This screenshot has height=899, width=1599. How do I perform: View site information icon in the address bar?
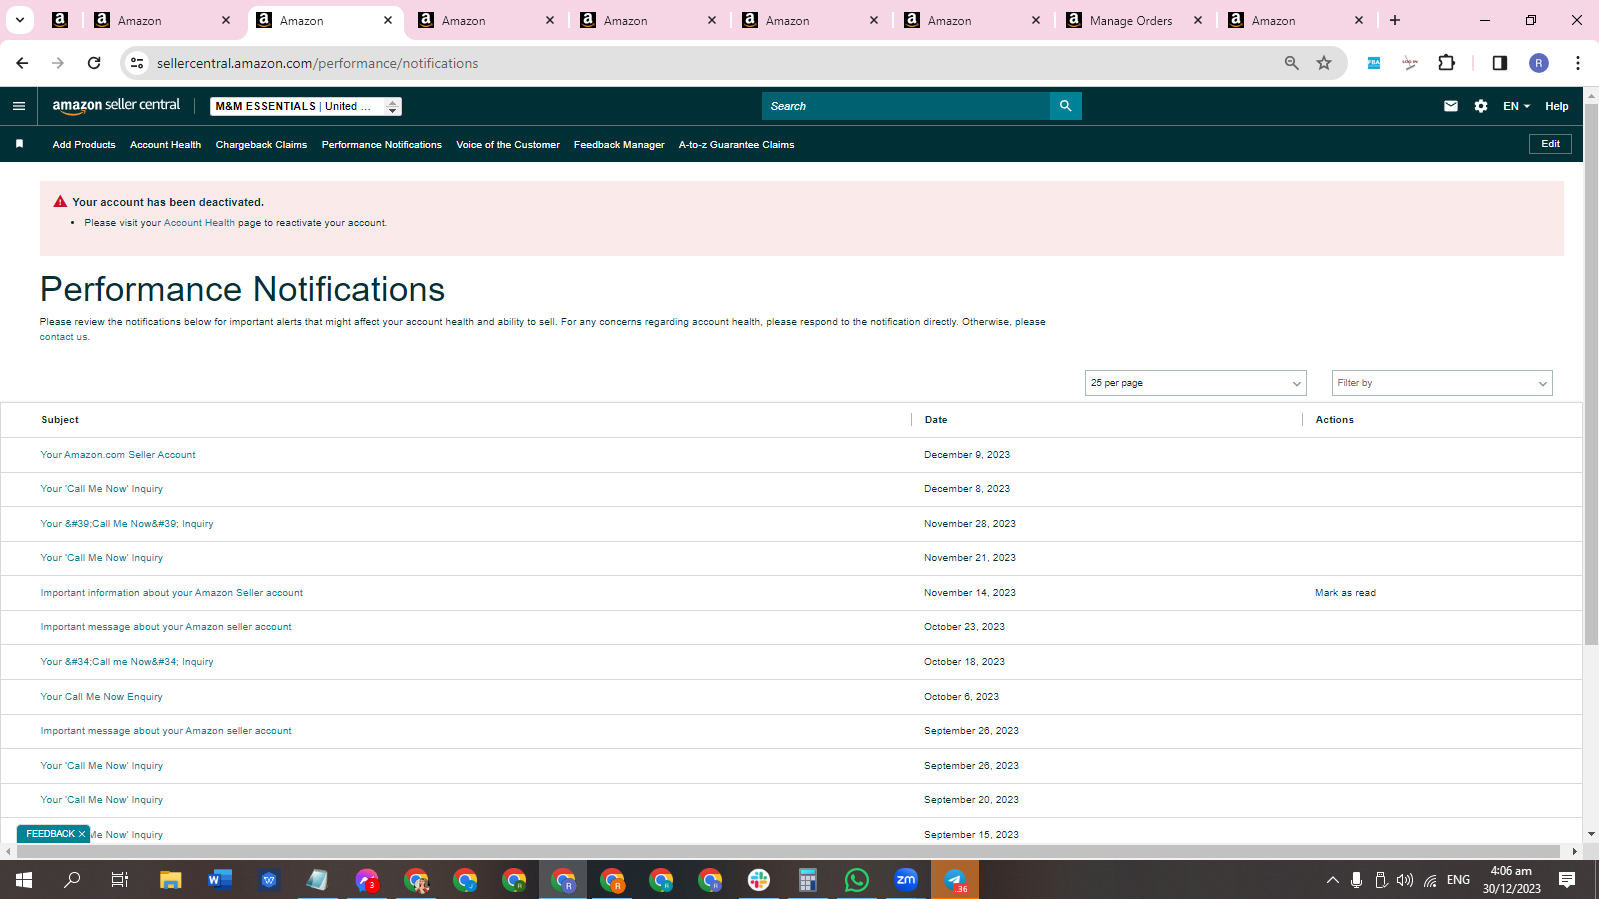[137, 63]
